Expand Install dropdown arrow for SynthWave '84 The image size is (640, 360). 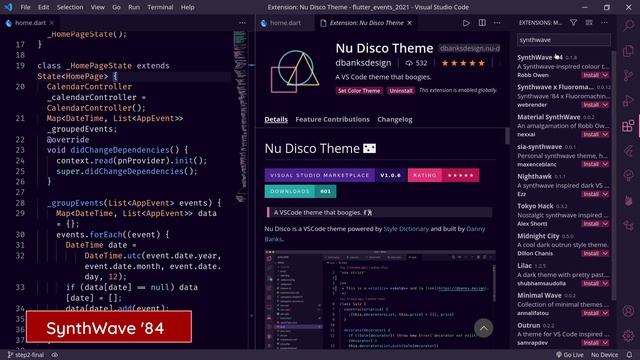click(605, 75)
